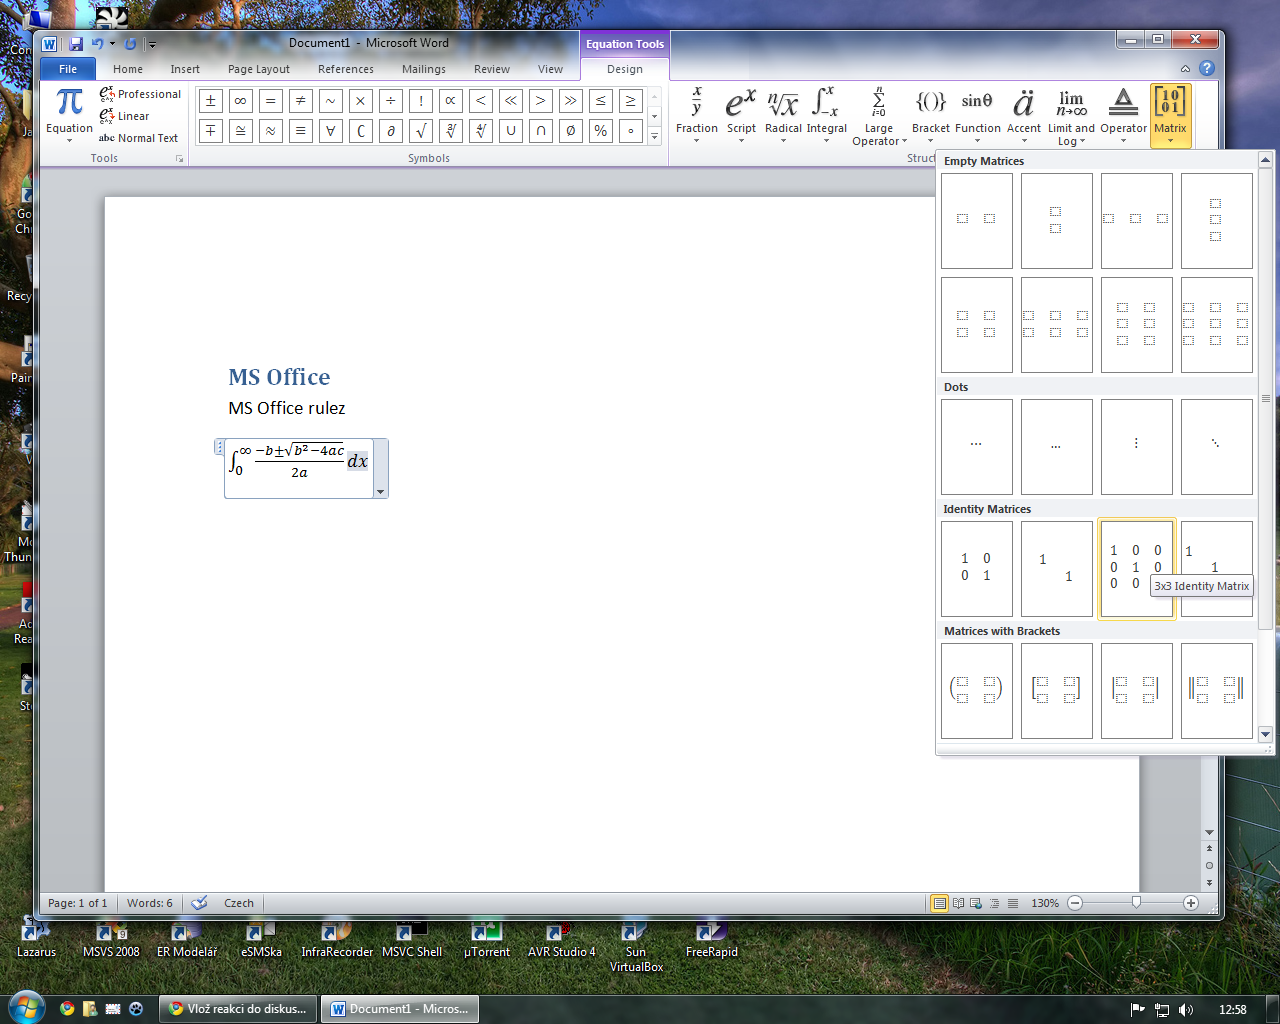Click the zoom slider handle
Screen dimensions: 1280x1024
pyautogui.click(x=1136, y=902)
